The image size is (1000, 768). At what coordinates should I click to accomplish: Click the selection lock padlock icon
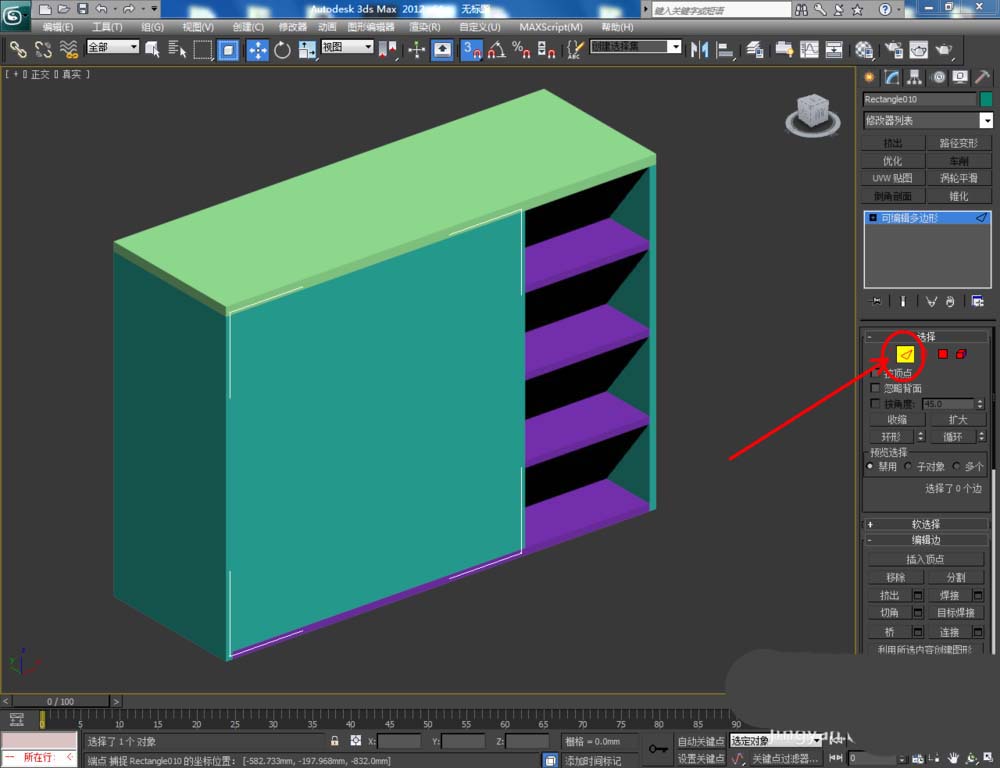(335, 741)
